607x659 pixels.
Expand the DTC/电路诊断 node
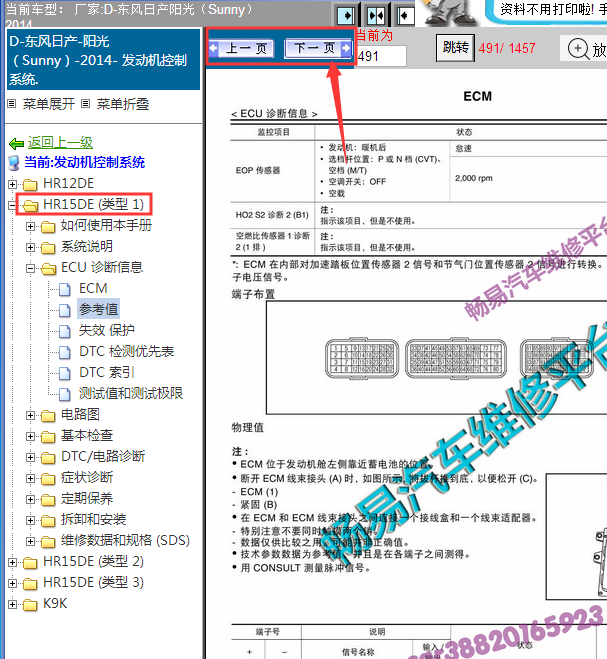(30, 457)
